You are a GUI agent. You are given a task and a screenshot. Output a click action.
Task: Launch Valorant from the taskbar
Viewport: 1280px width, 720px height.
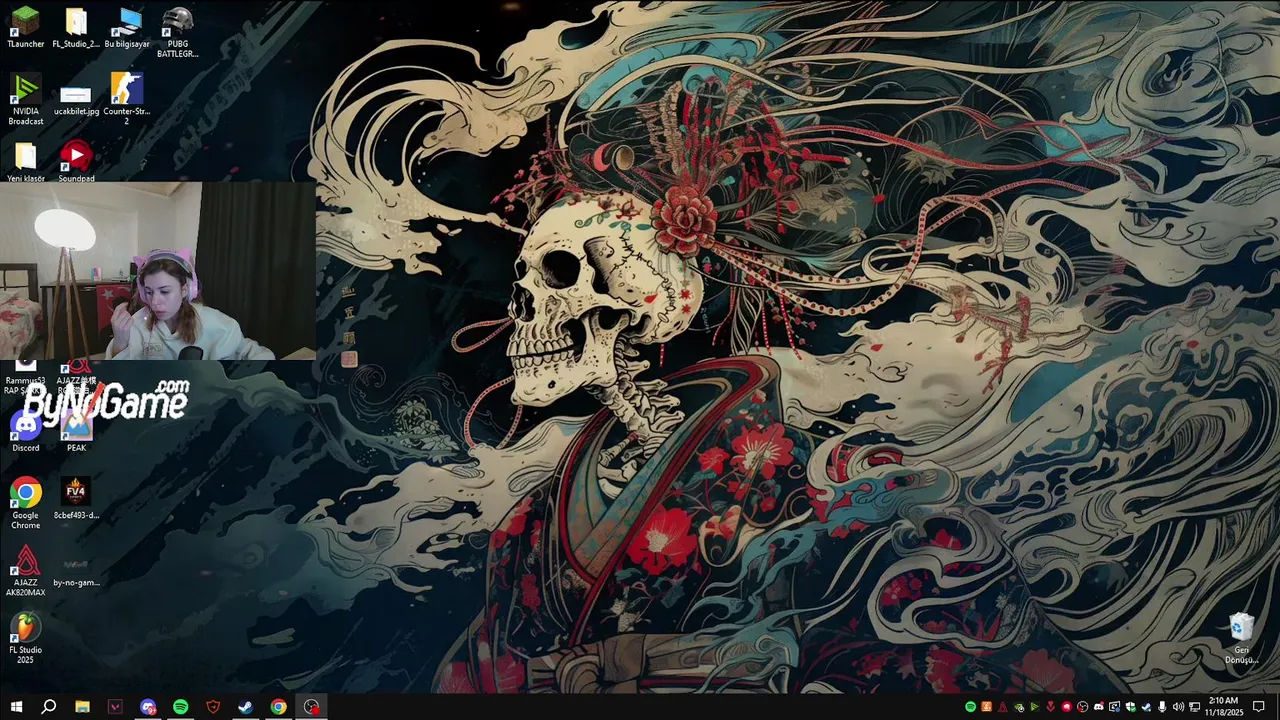(x=115, y=707)
